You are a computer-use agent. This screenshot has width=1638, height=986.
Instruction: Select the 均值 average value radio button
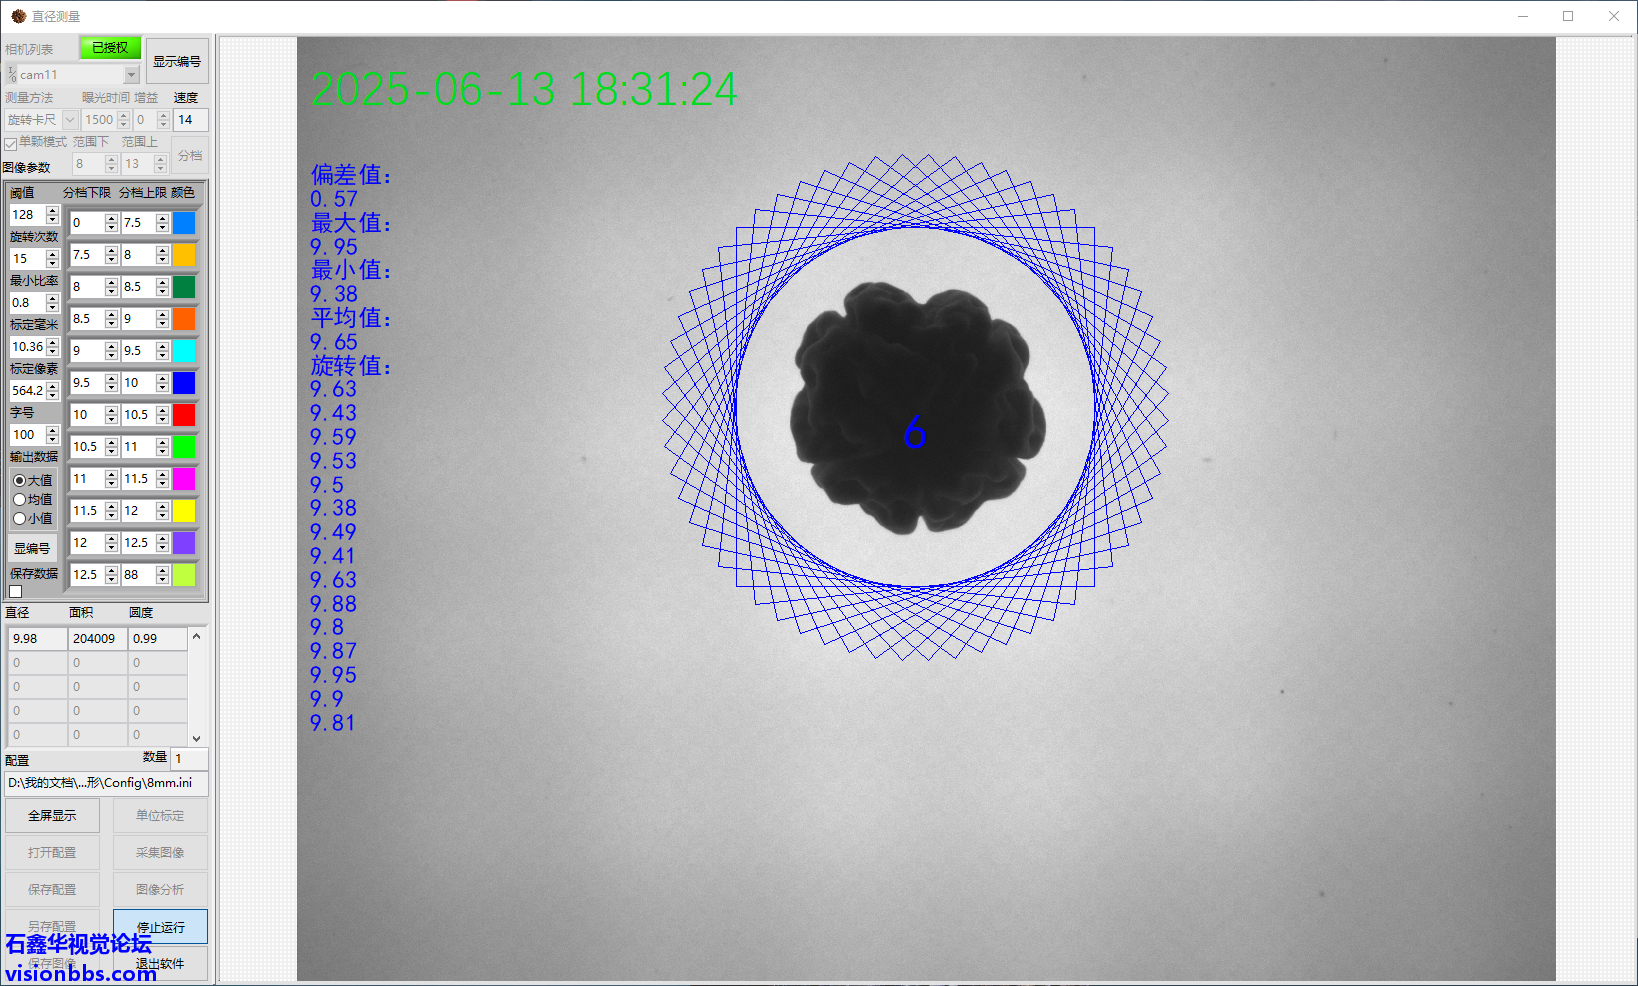(x=19, y=499)
